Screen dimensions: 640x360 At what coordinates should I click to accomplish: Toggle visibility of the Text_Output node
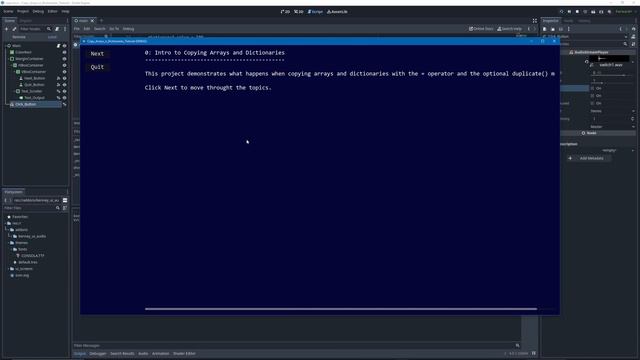[x=64, y=98]
